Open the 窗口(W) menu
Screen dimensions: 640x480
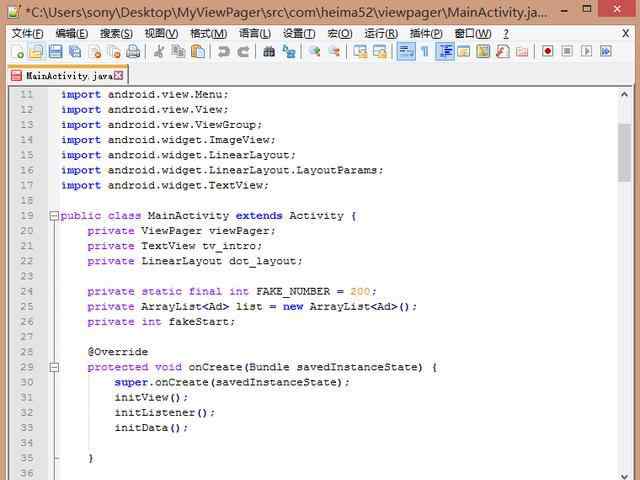473,33
